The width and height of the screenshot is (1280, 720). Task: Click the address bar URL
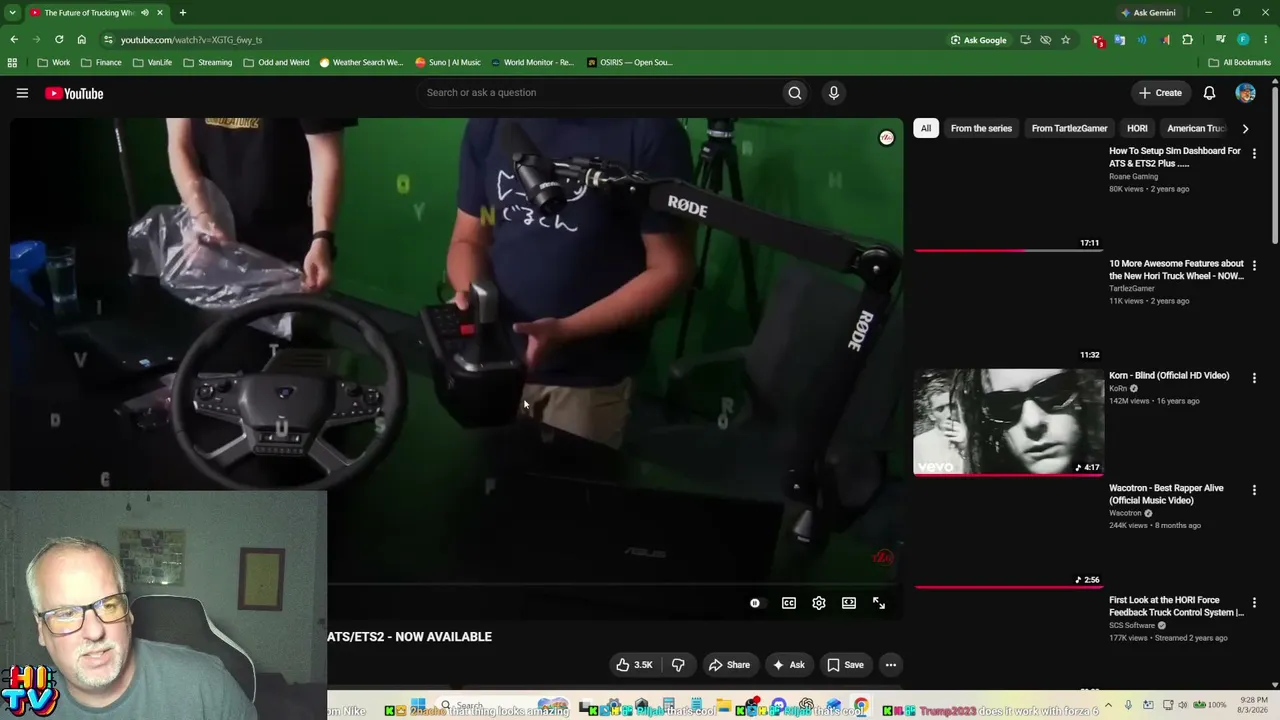(191, 40)
